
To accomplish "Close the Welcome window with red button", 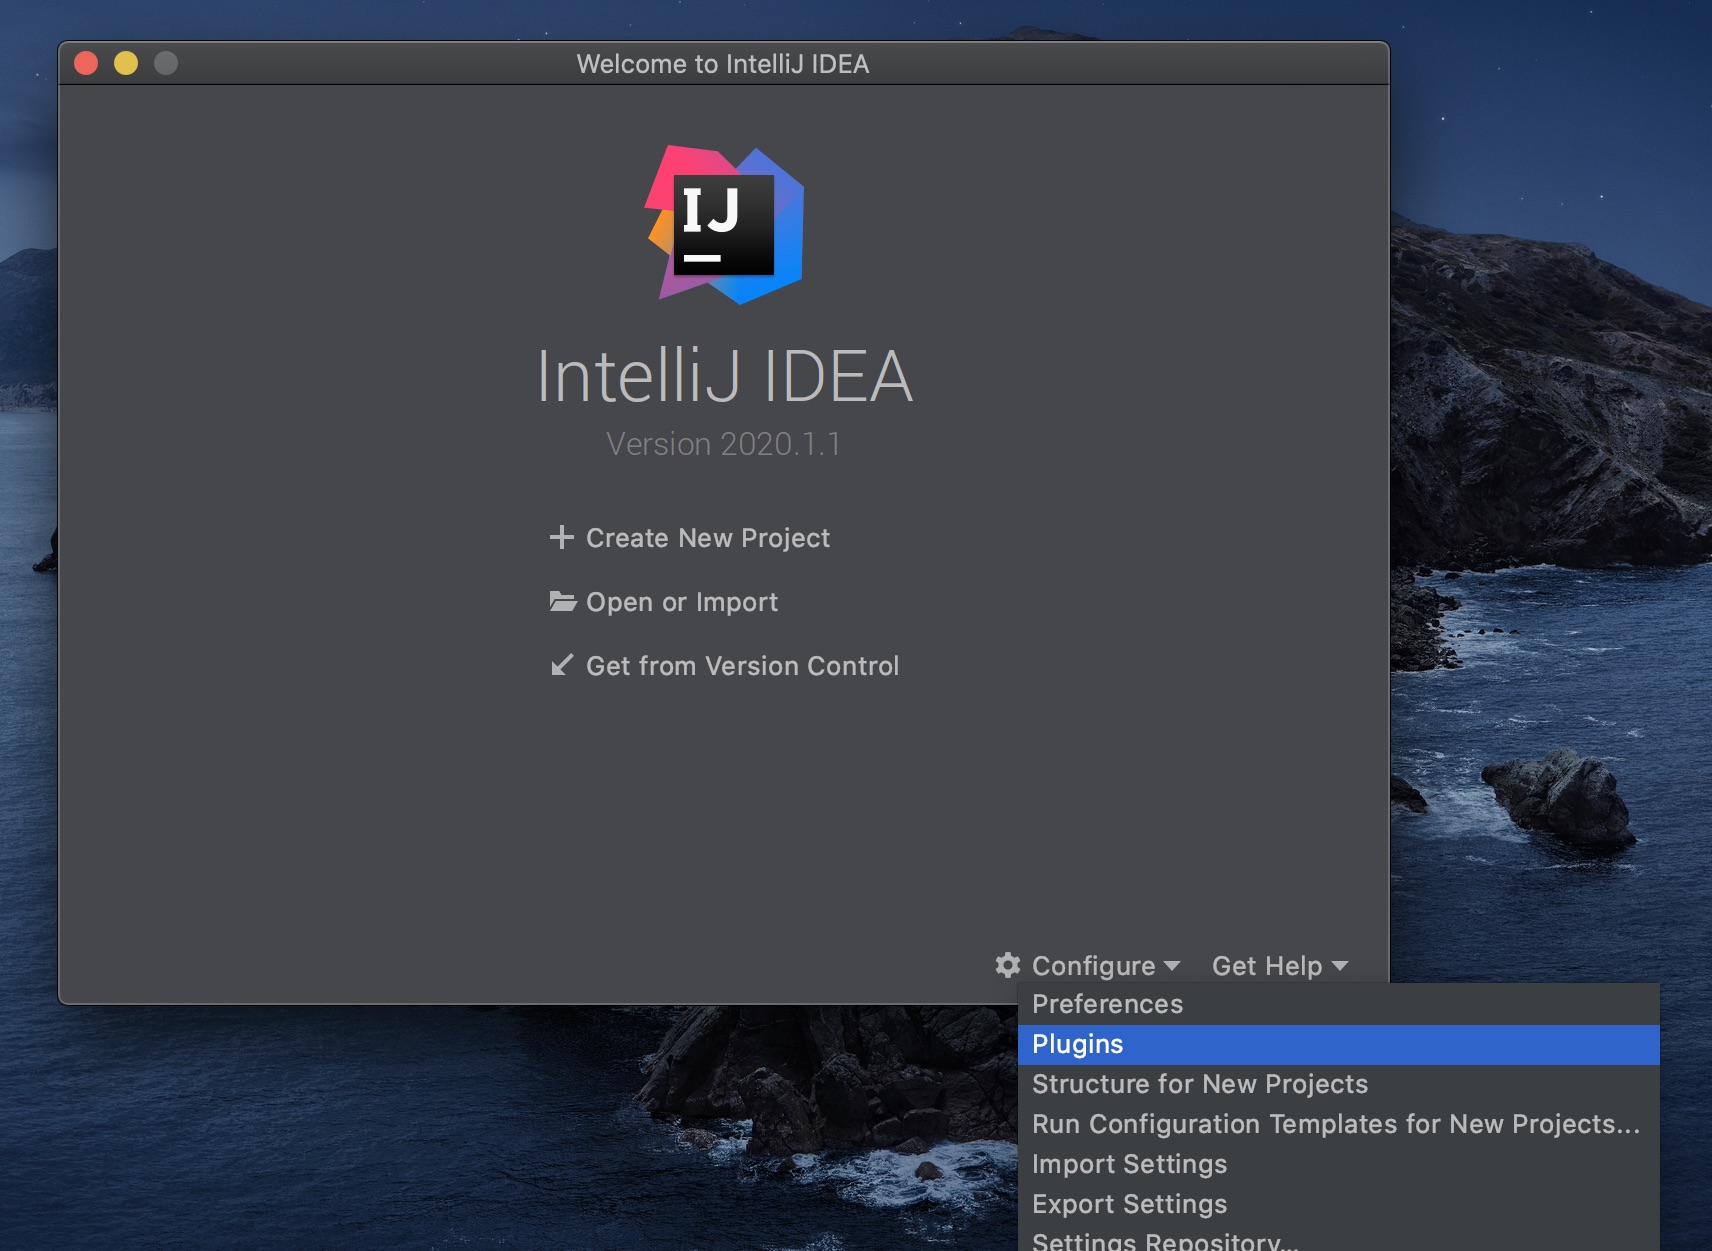I will (86, 64).
